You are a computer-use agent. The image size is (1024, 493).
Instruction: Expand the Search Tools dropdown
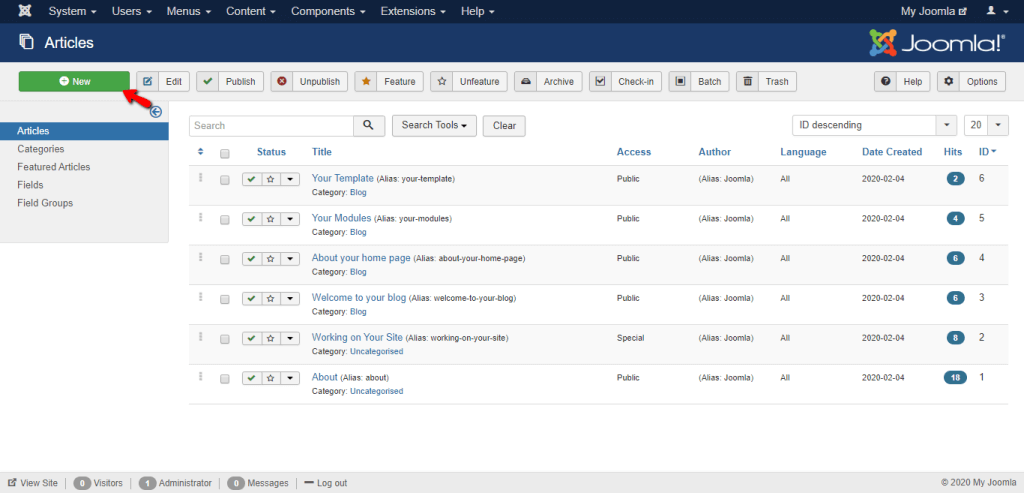point(434,126)
